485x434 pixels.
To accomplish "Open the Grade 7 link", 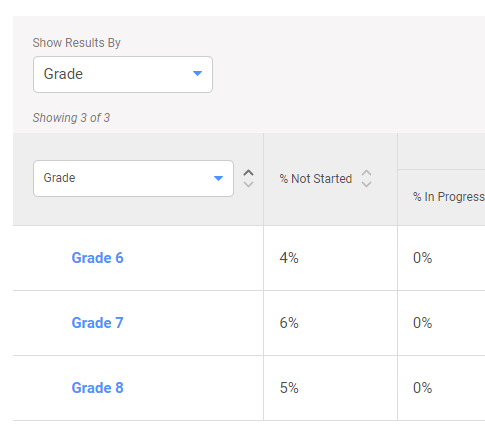I will click(x=97, y=323).
